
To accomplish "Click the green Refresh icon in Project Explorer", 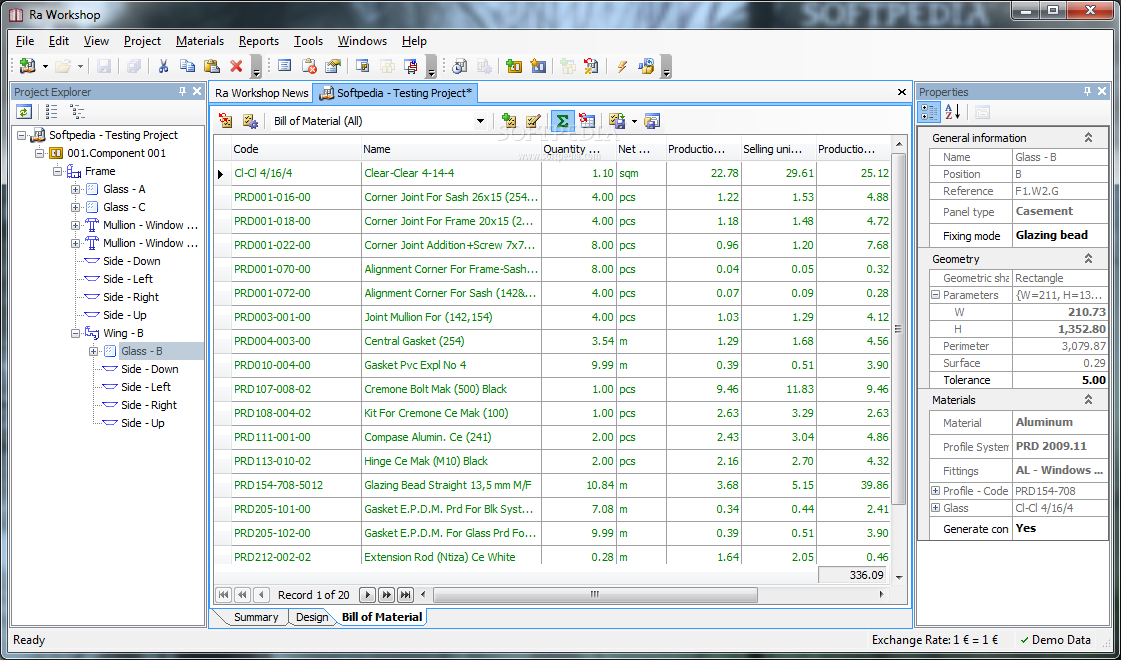I will pyautogui.click(x=24, y=112).
